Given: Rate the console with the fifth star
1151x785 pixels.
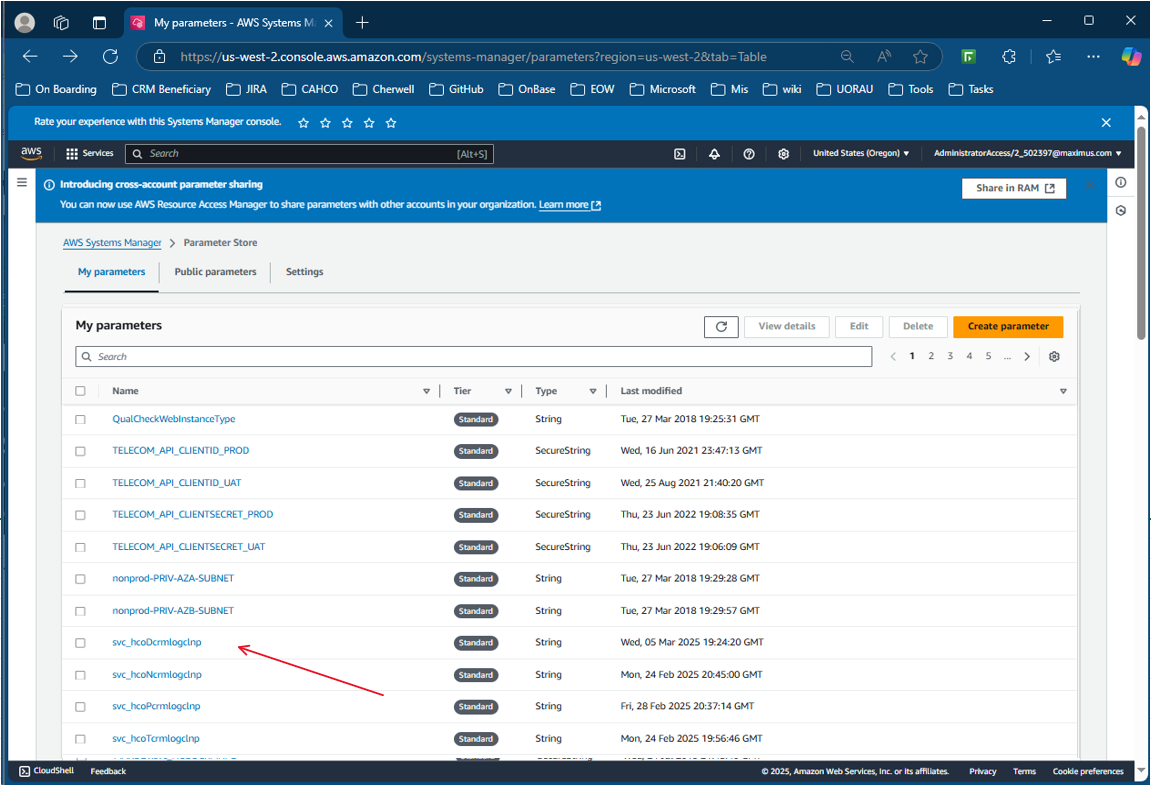Looking at the screenshot, I should point(391,123).
